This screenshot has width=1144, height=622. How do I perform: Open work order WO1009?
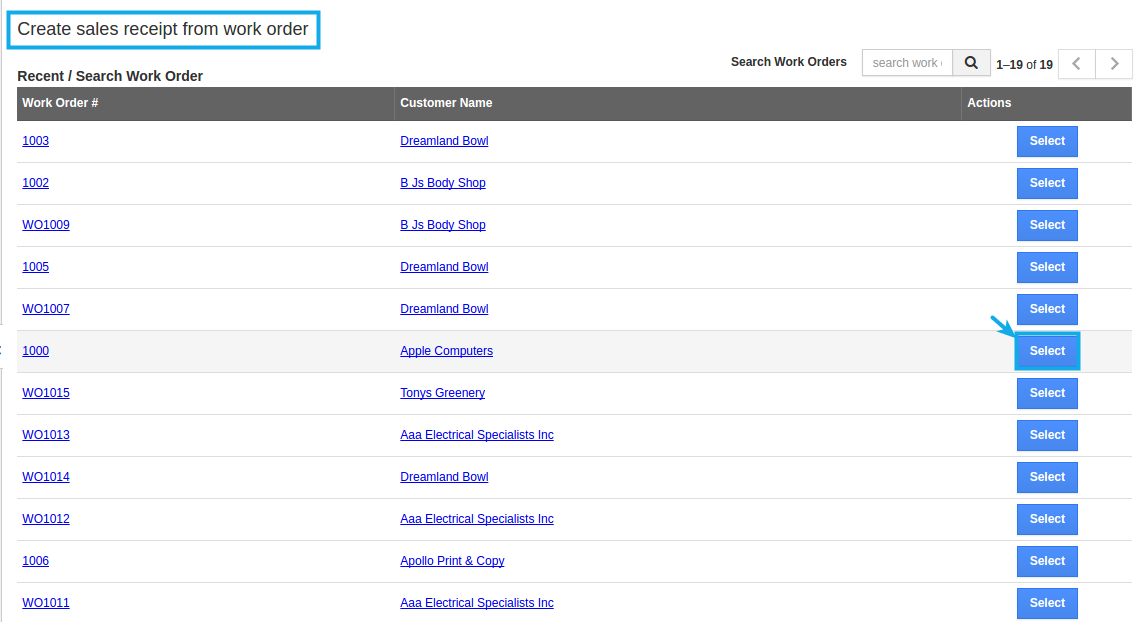46,224
